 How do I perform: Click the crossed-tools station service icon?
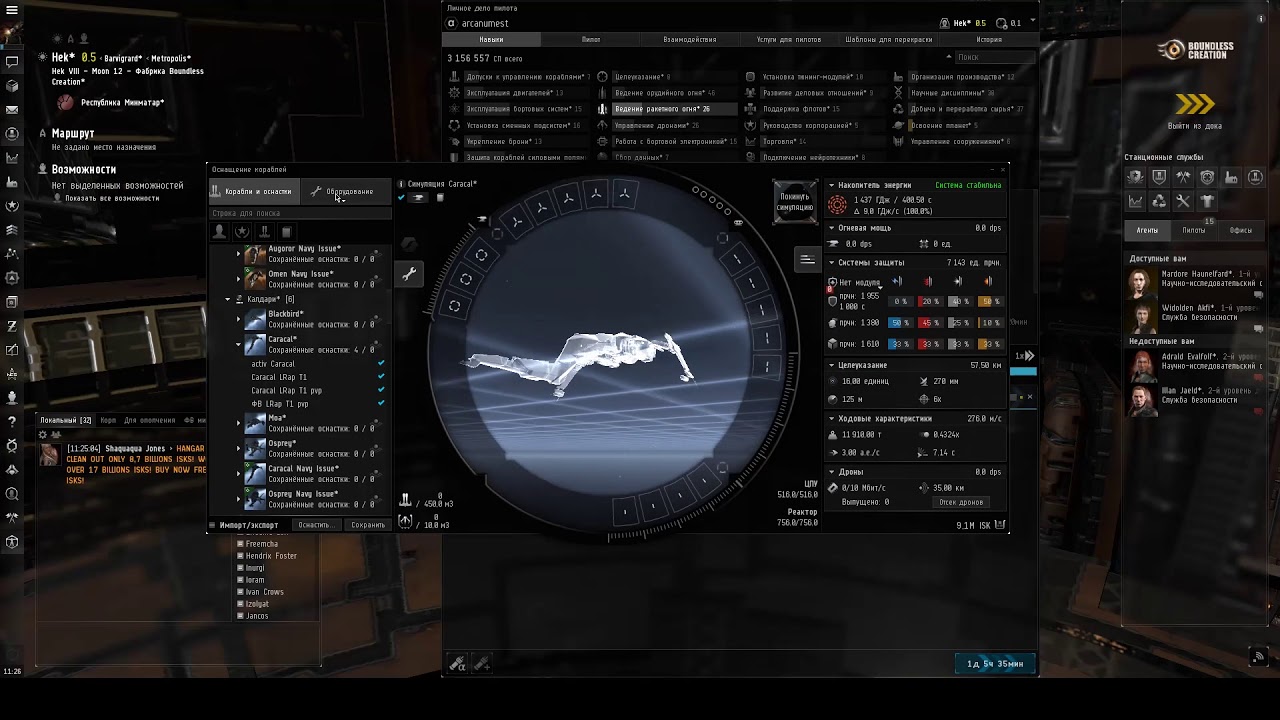[x=1183, y=177]
